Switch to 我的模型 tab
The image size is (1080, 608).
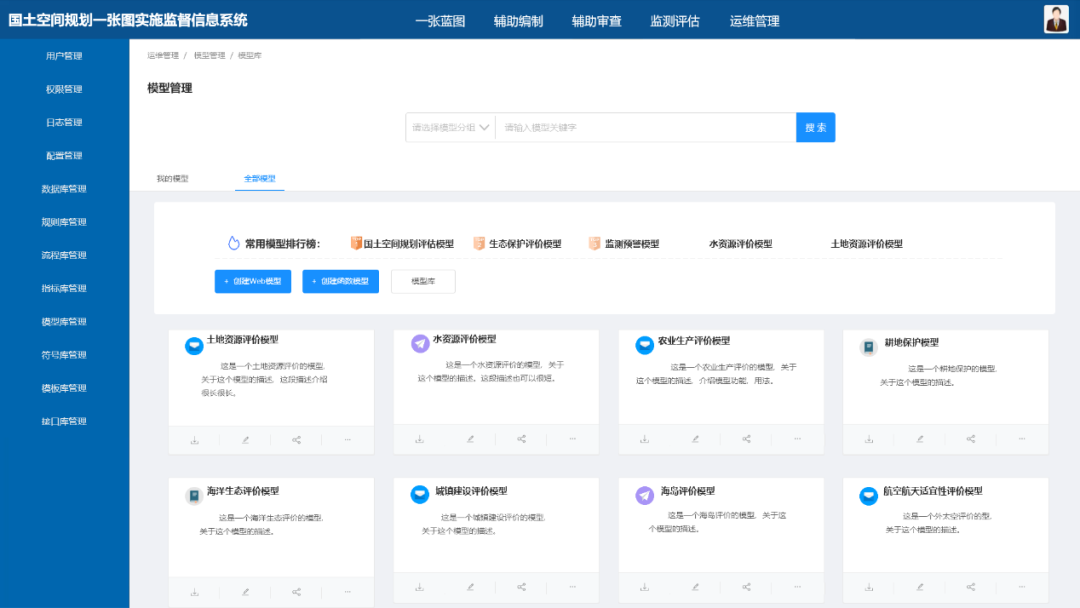tap(172, 178)
